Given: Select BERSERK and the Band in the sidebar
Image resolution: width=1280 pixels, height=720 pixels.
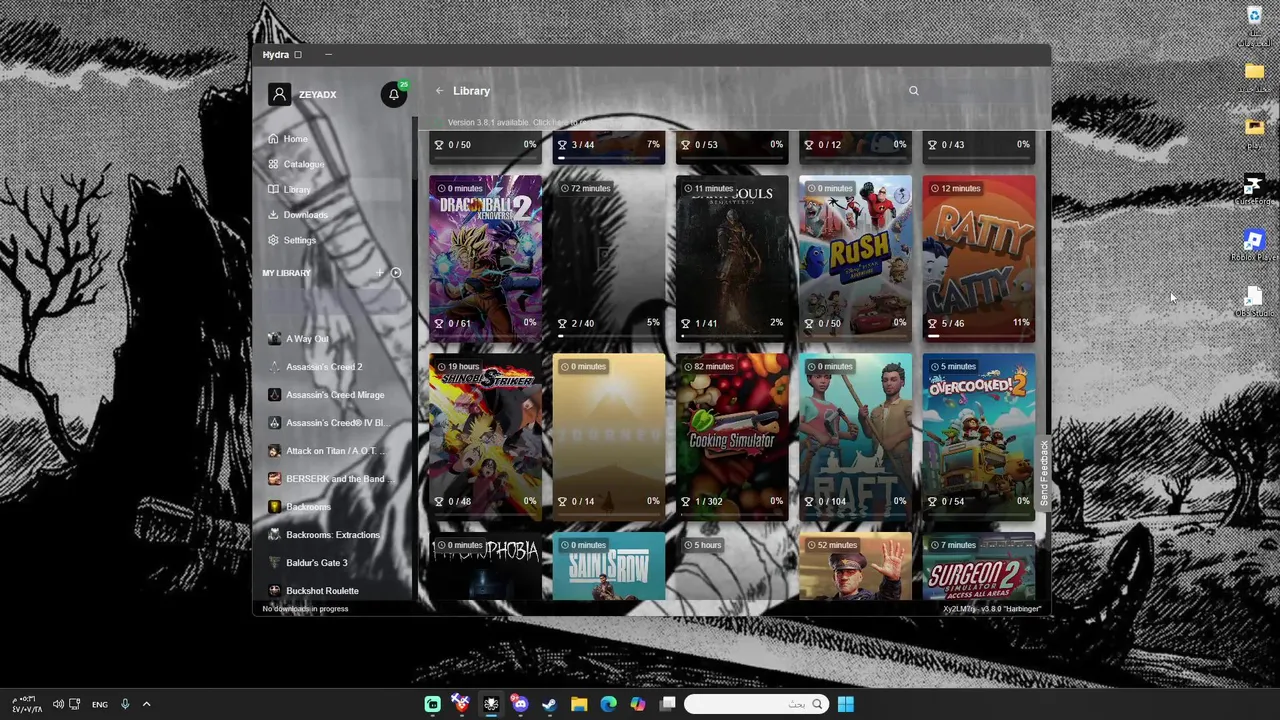Looking at the screenshot, I should [333, 479].
